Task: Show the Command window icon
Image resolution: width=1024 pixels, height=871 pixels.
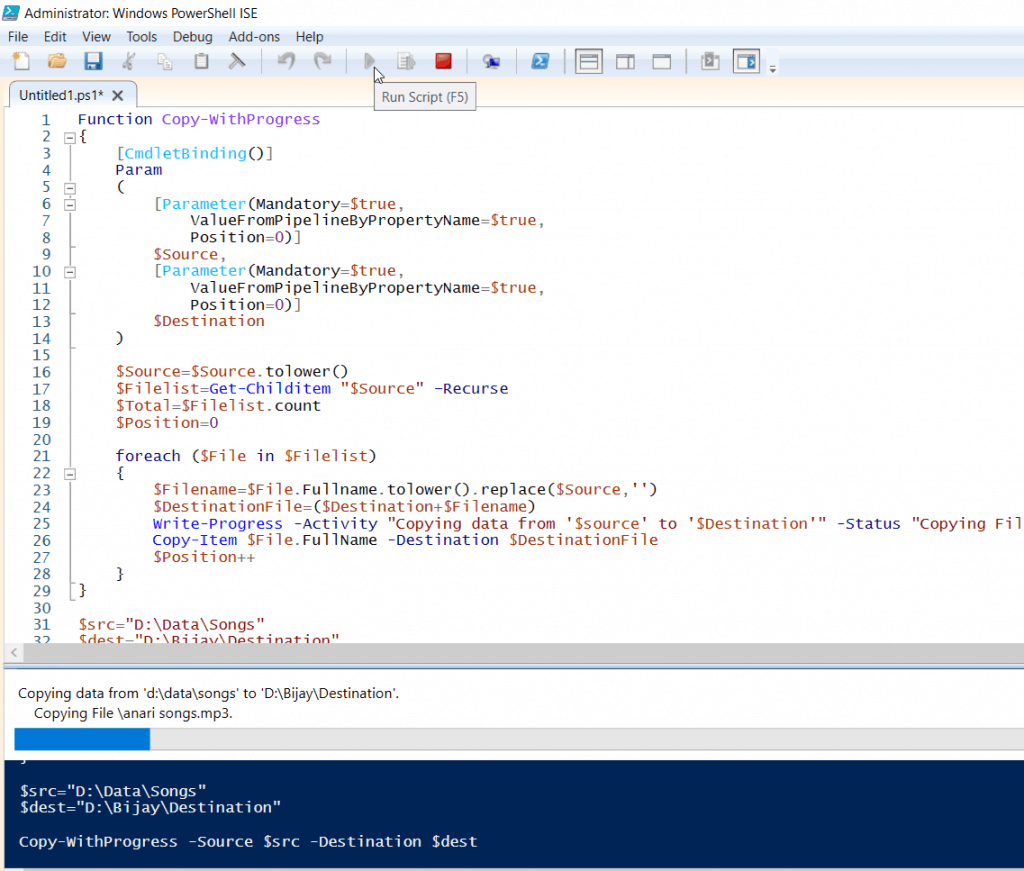Action: point(711,61)
